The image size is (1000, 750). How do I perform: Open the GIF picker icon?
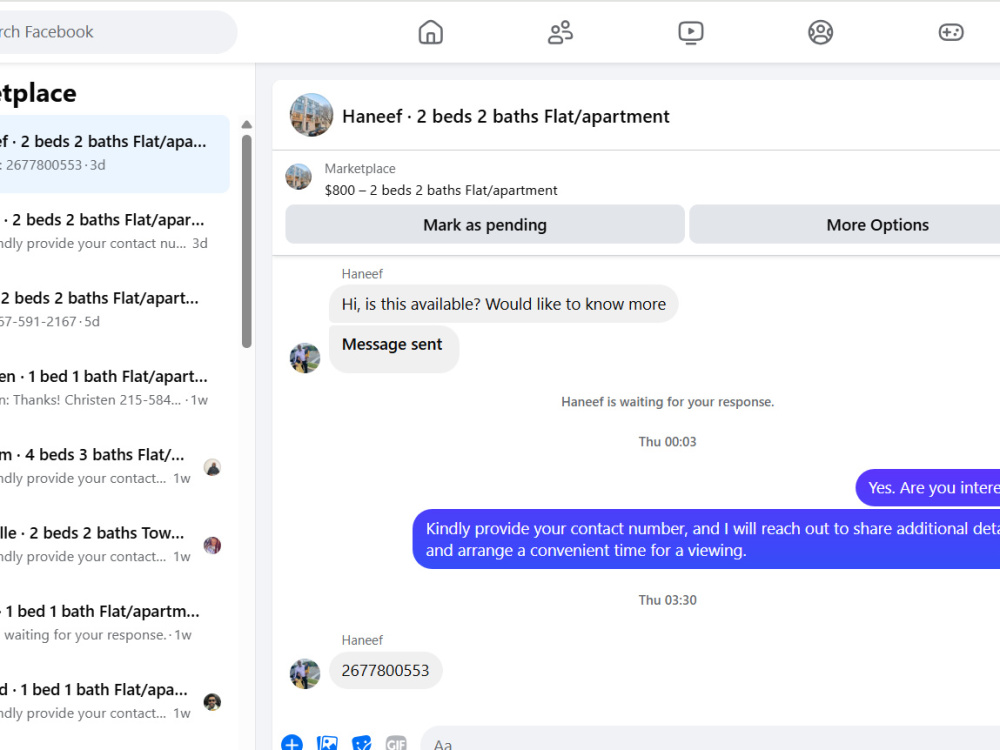(396, 743)
